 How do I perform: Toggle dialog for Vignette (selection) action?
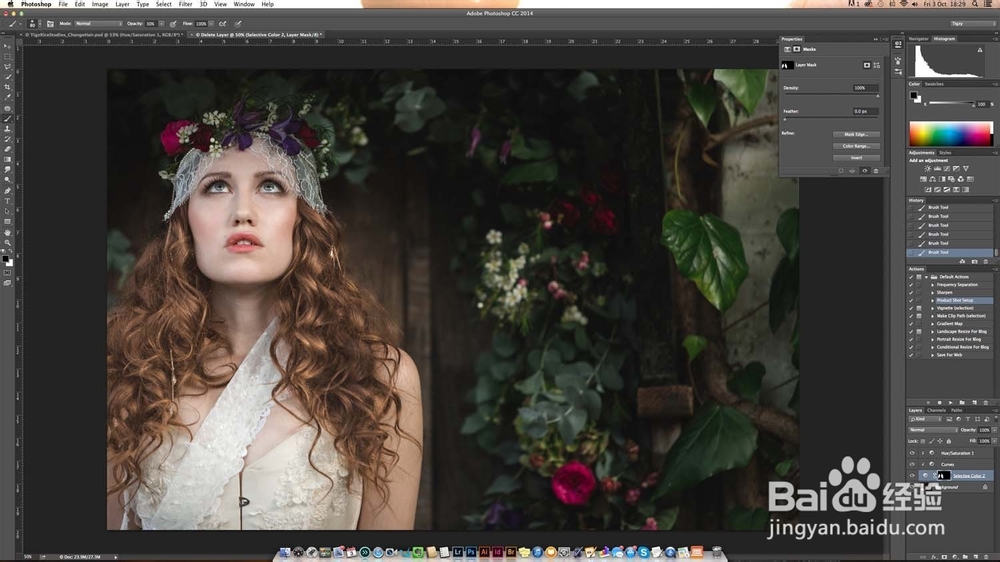919,308
